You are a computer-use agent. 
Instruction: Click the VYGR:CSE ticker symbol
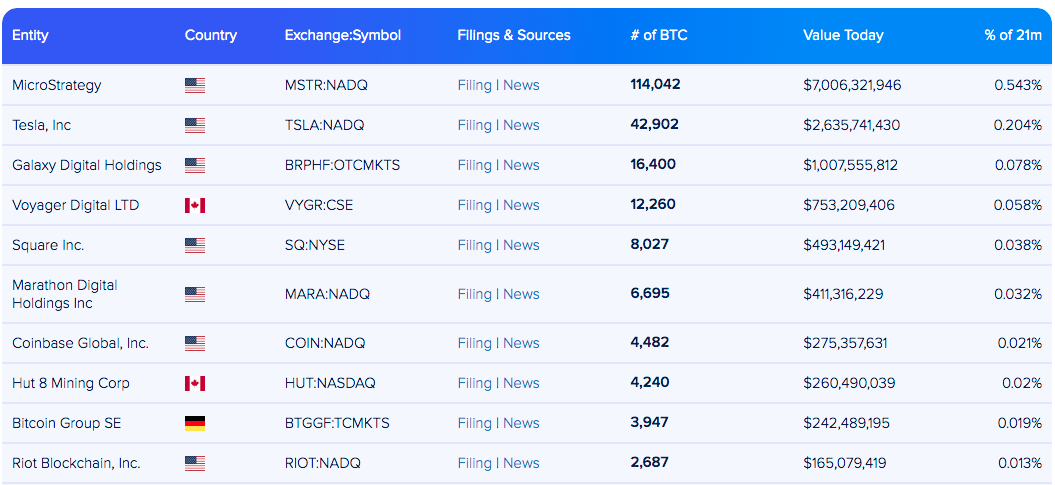pos(319,205)
